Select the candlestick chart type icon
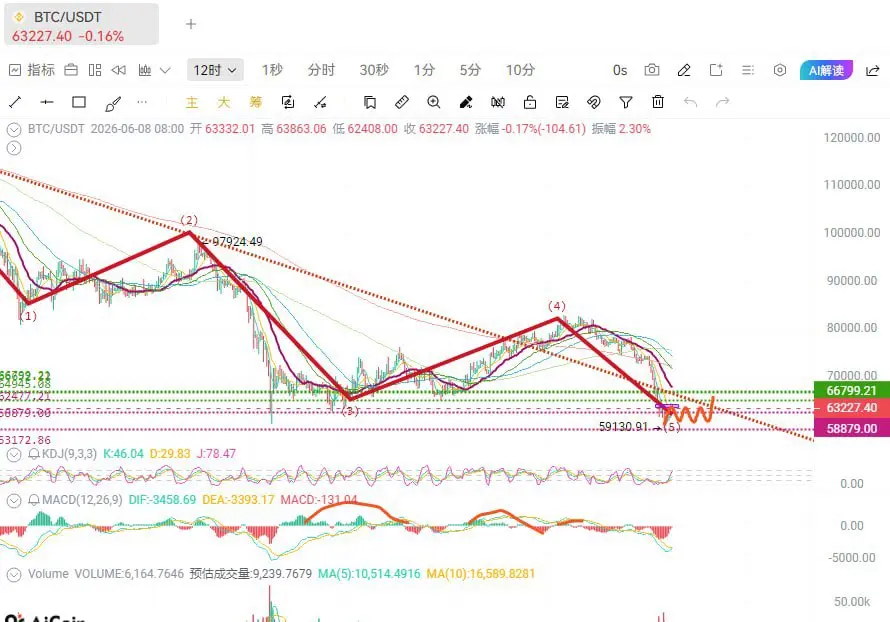The height and width of the screenshot is (622, 890). click(x=145, y=70)
